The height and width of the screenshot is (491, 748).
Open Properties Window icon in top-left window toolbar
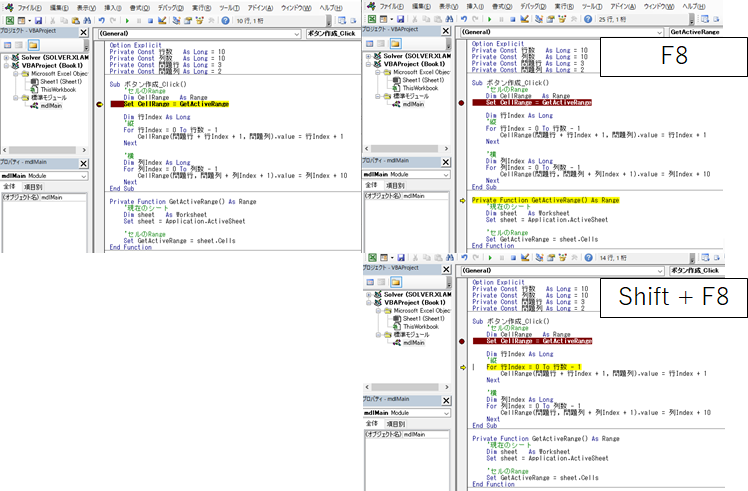[188, 21]
